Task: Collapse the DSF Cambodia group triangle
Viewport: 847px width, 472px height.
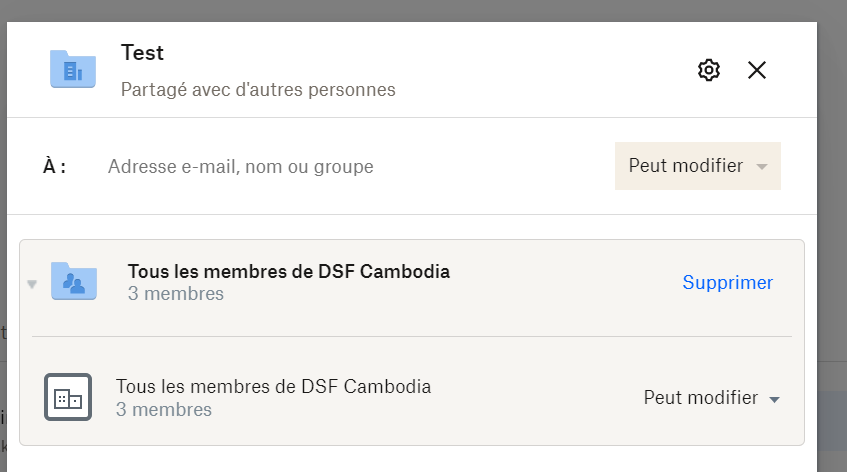Action: (x=32, y=284)
